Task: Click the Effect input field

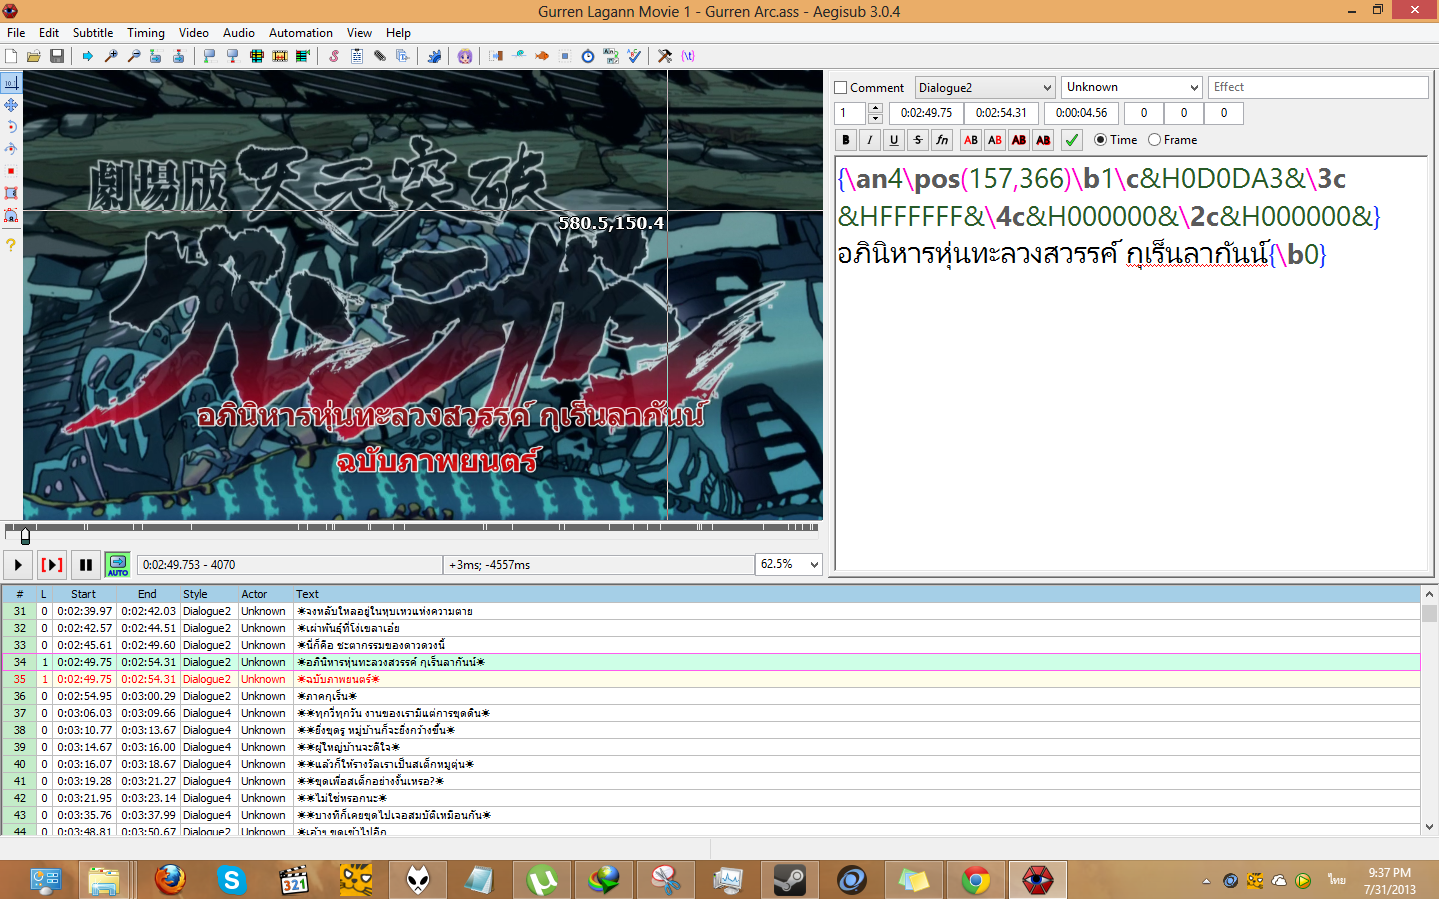Action: click(1318, 88)
